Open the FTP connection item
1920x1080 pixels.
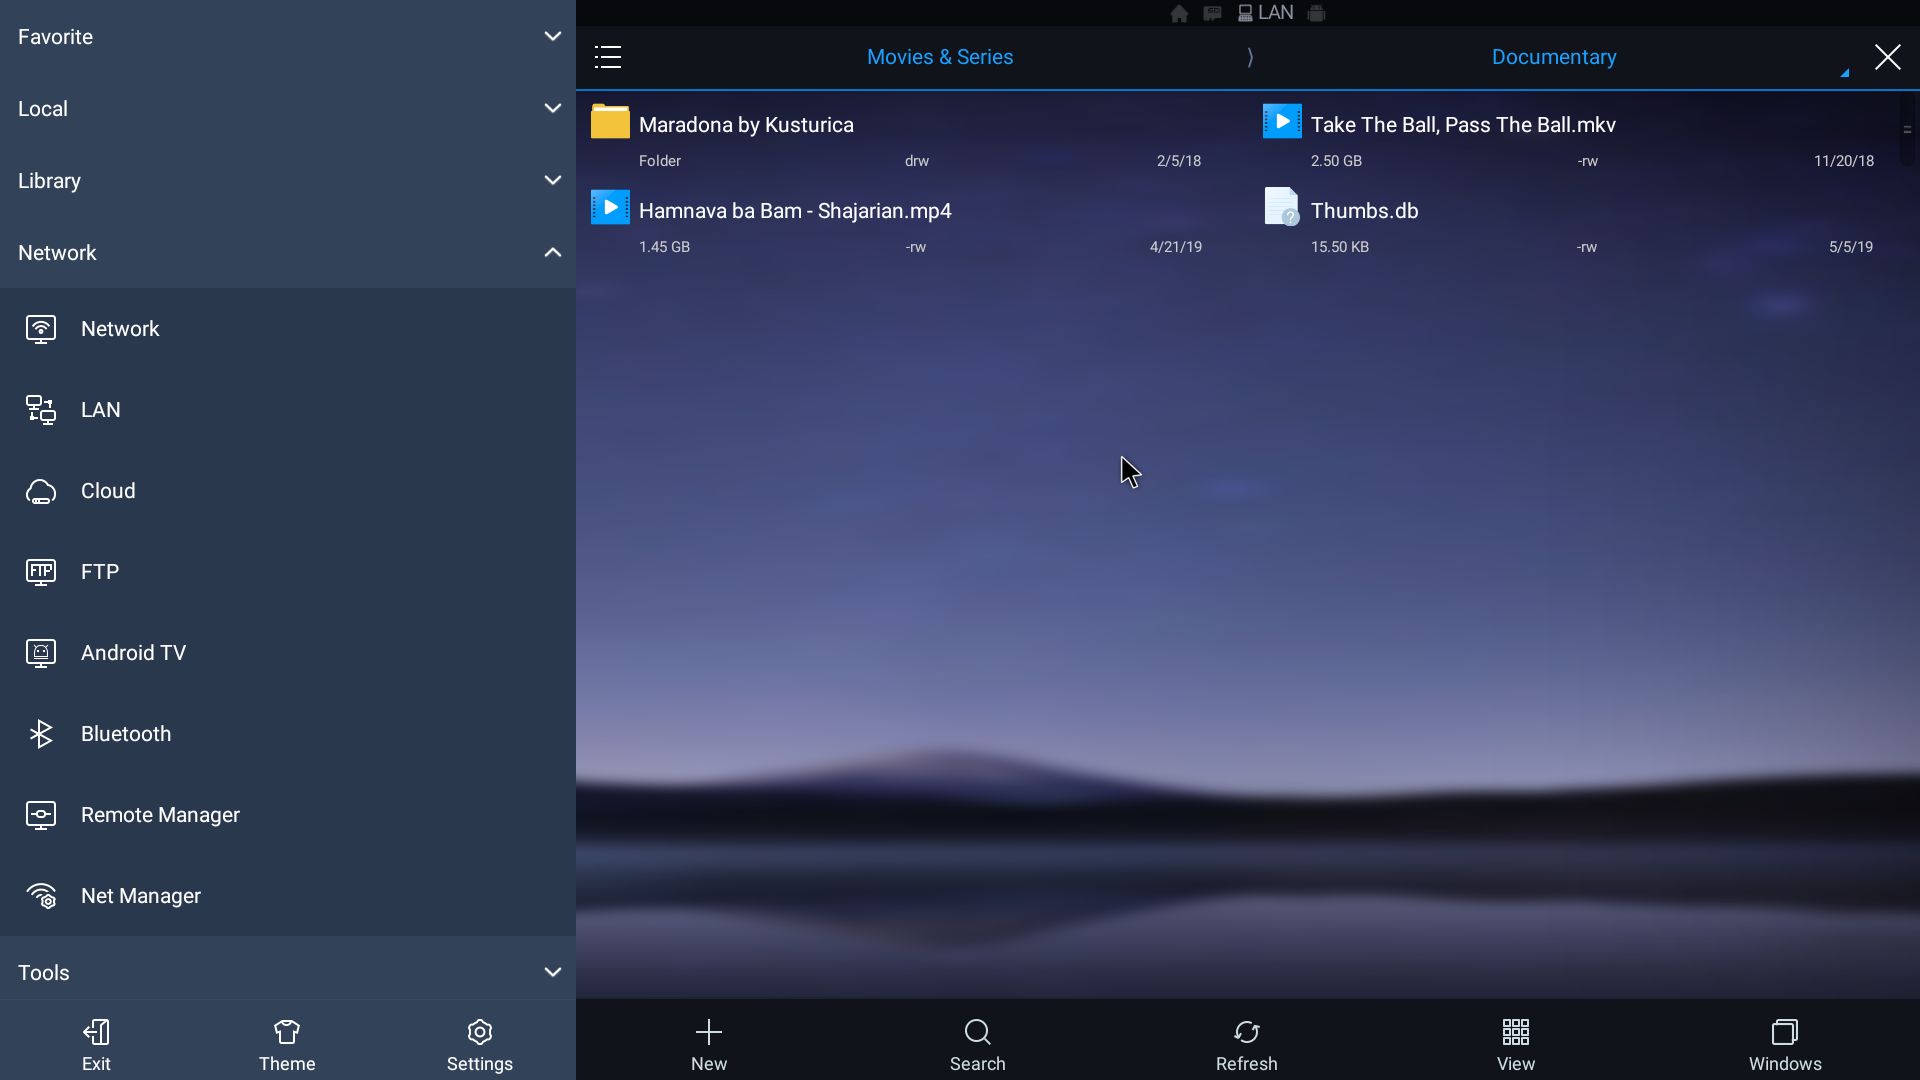click(x=99, y=572)
